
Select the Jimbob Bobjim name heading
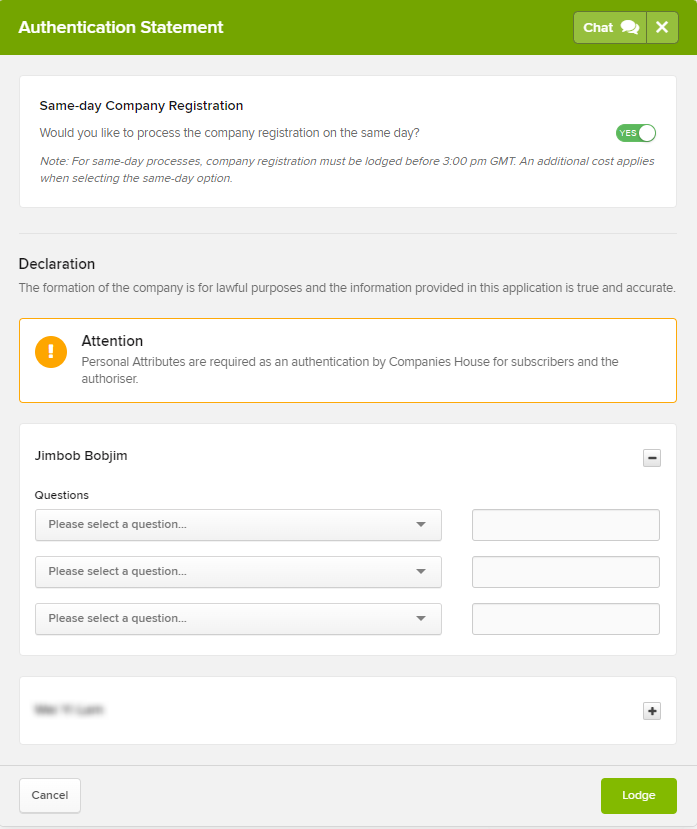click(x=81, y=456)
